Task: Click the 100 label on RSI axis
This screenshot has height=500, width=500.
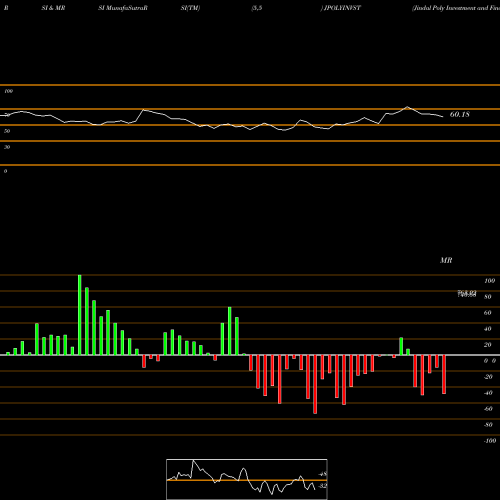Action: [x=8, y=91]
